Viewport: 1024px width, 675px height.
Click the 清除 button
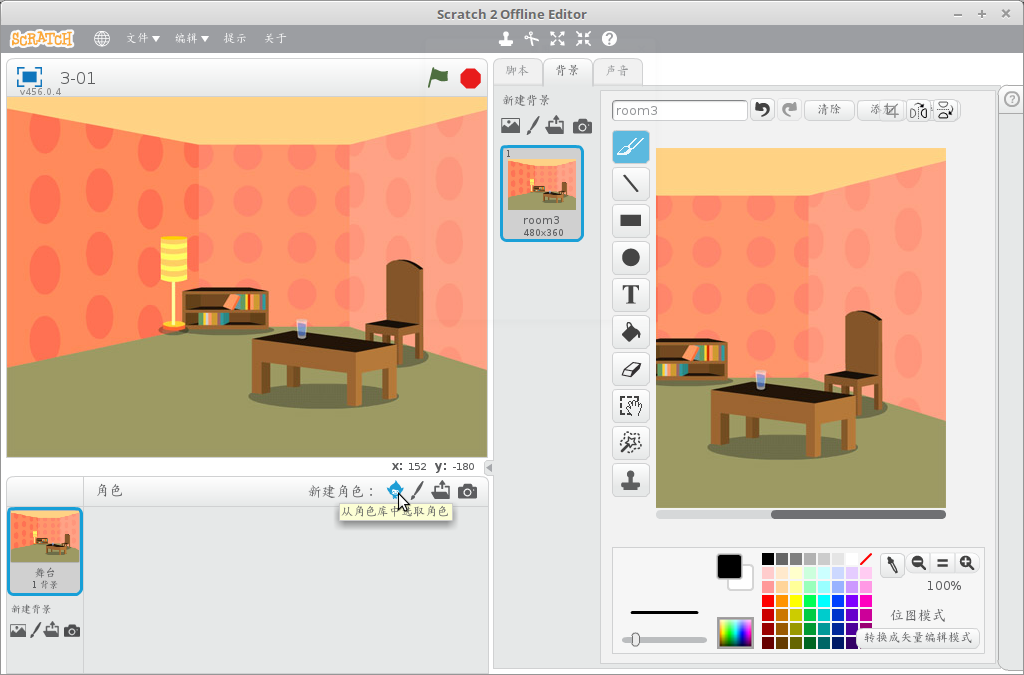click(x=829, y=110)
